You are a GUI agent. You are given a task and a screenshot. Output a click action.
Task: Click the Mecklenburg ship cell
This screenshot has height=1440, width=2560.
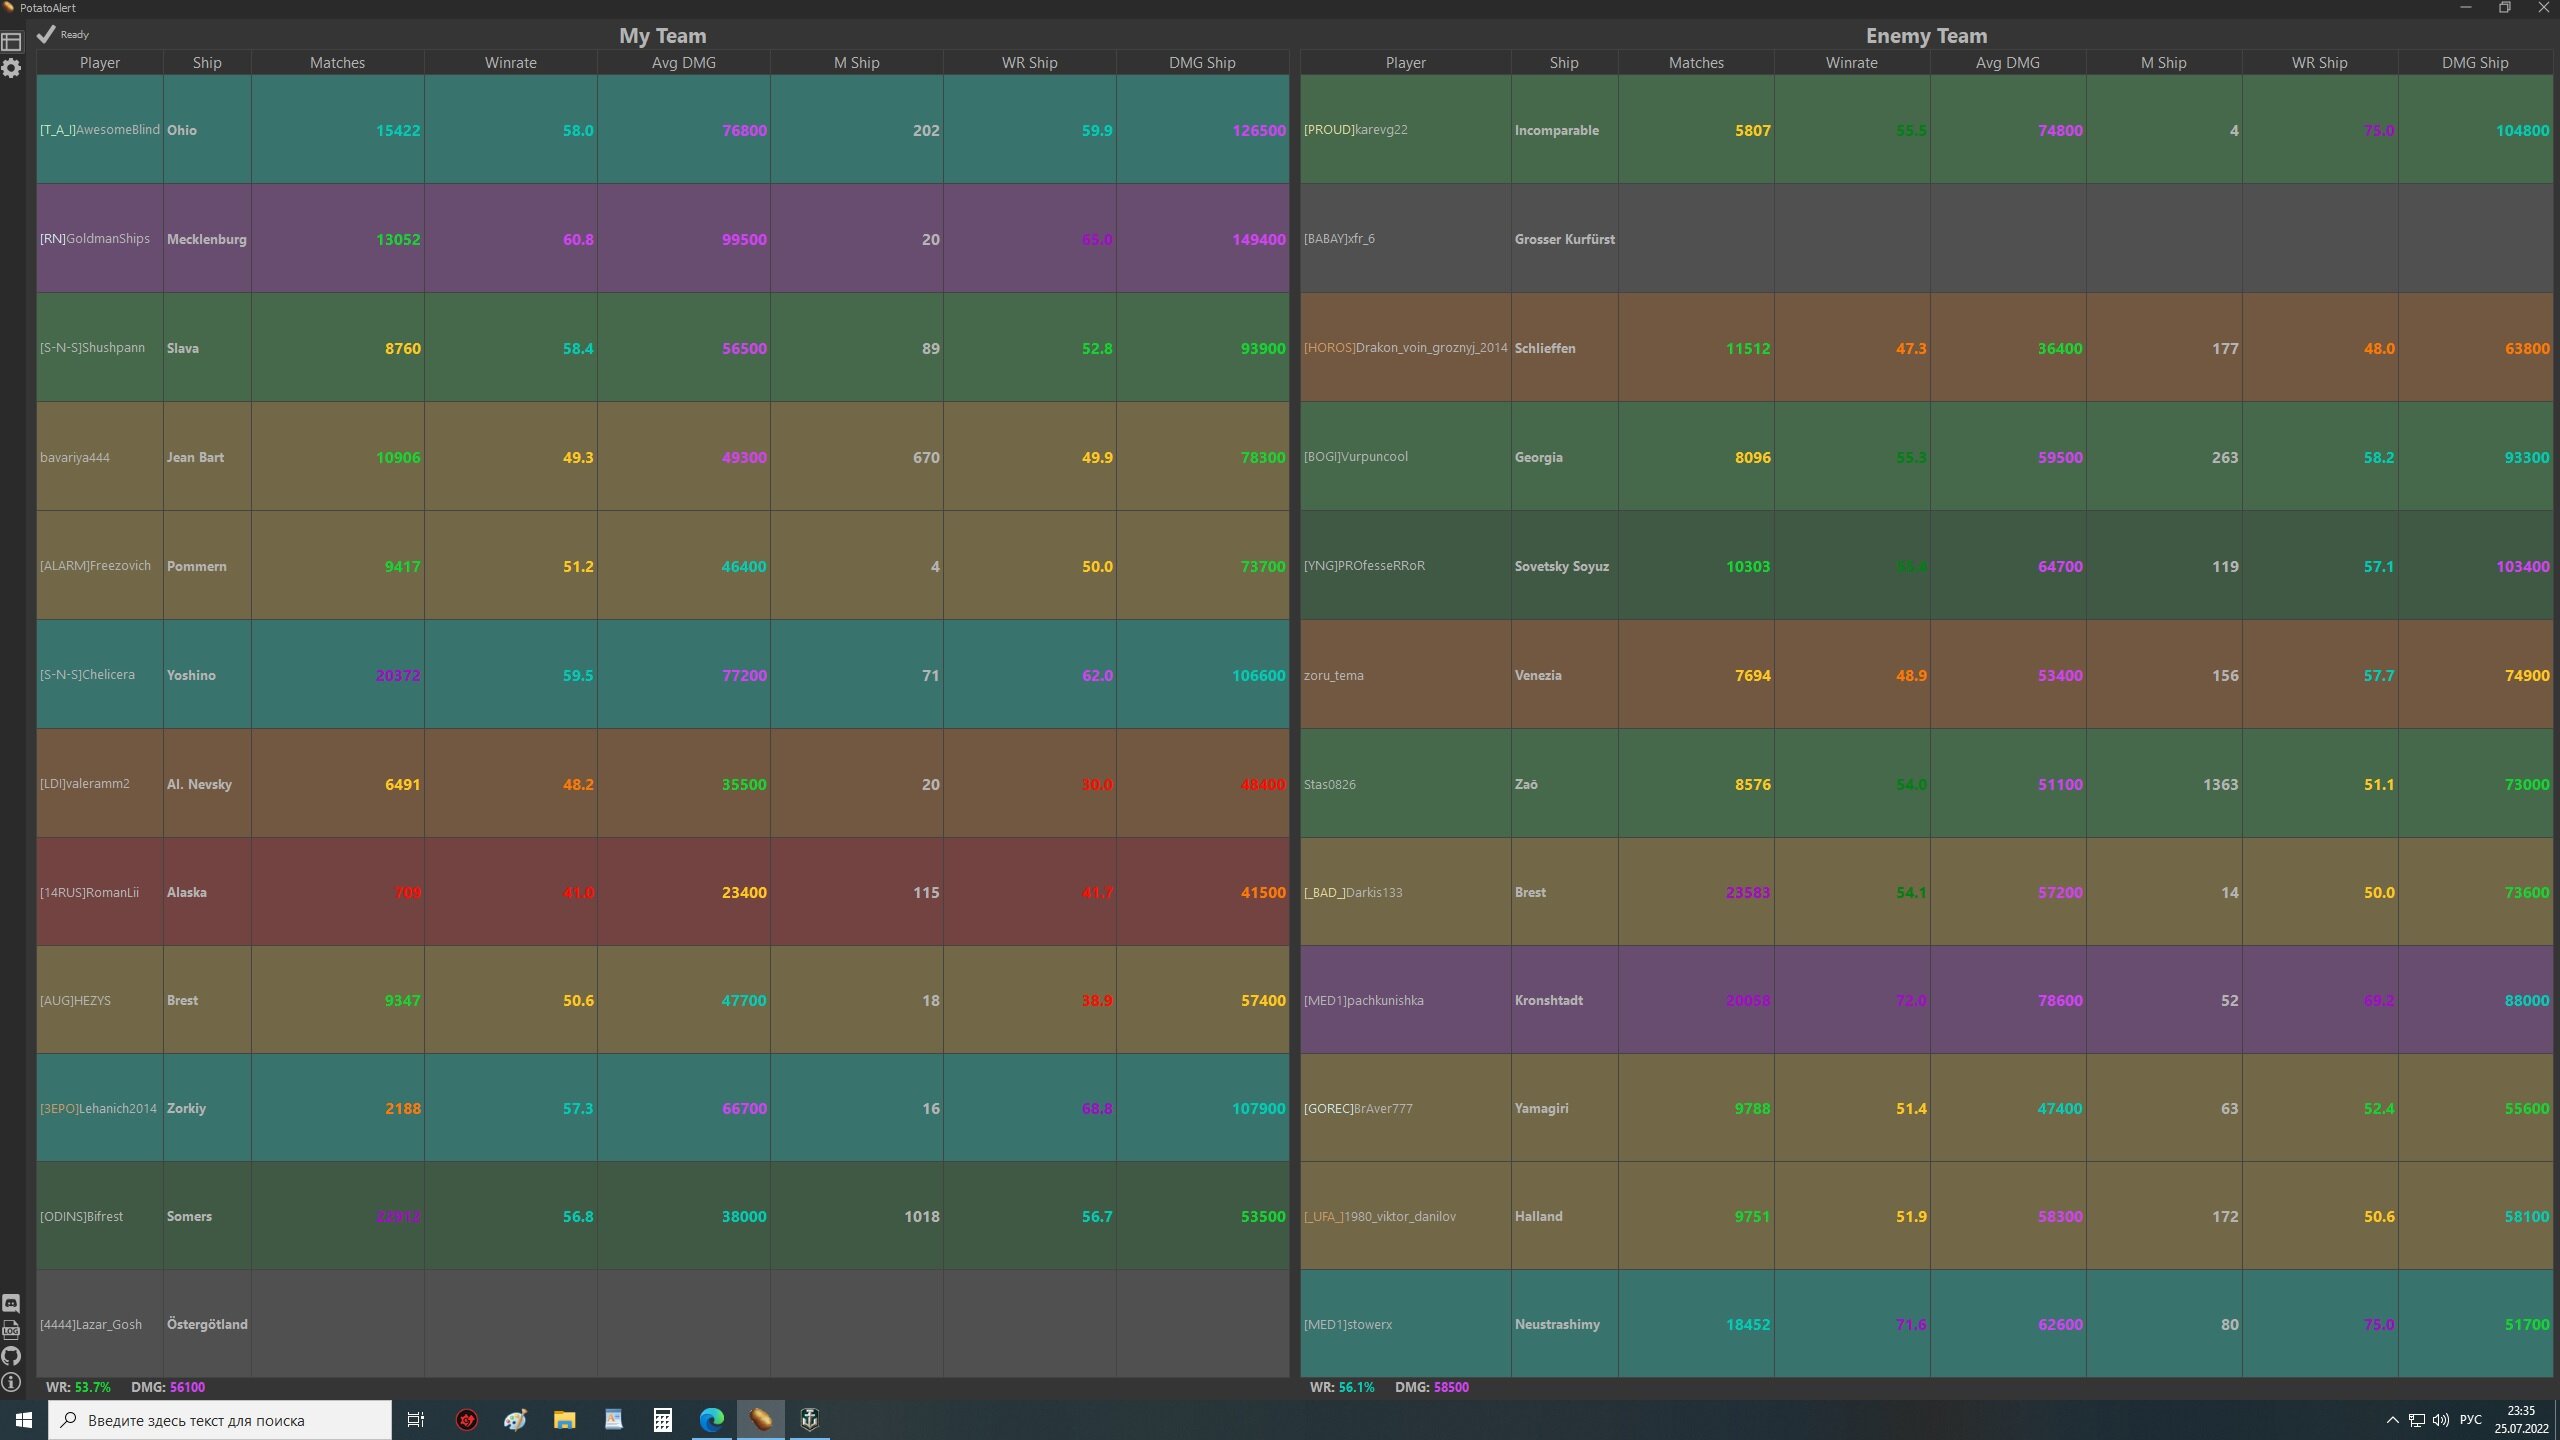pyautogui.click(x=206, y=239)
